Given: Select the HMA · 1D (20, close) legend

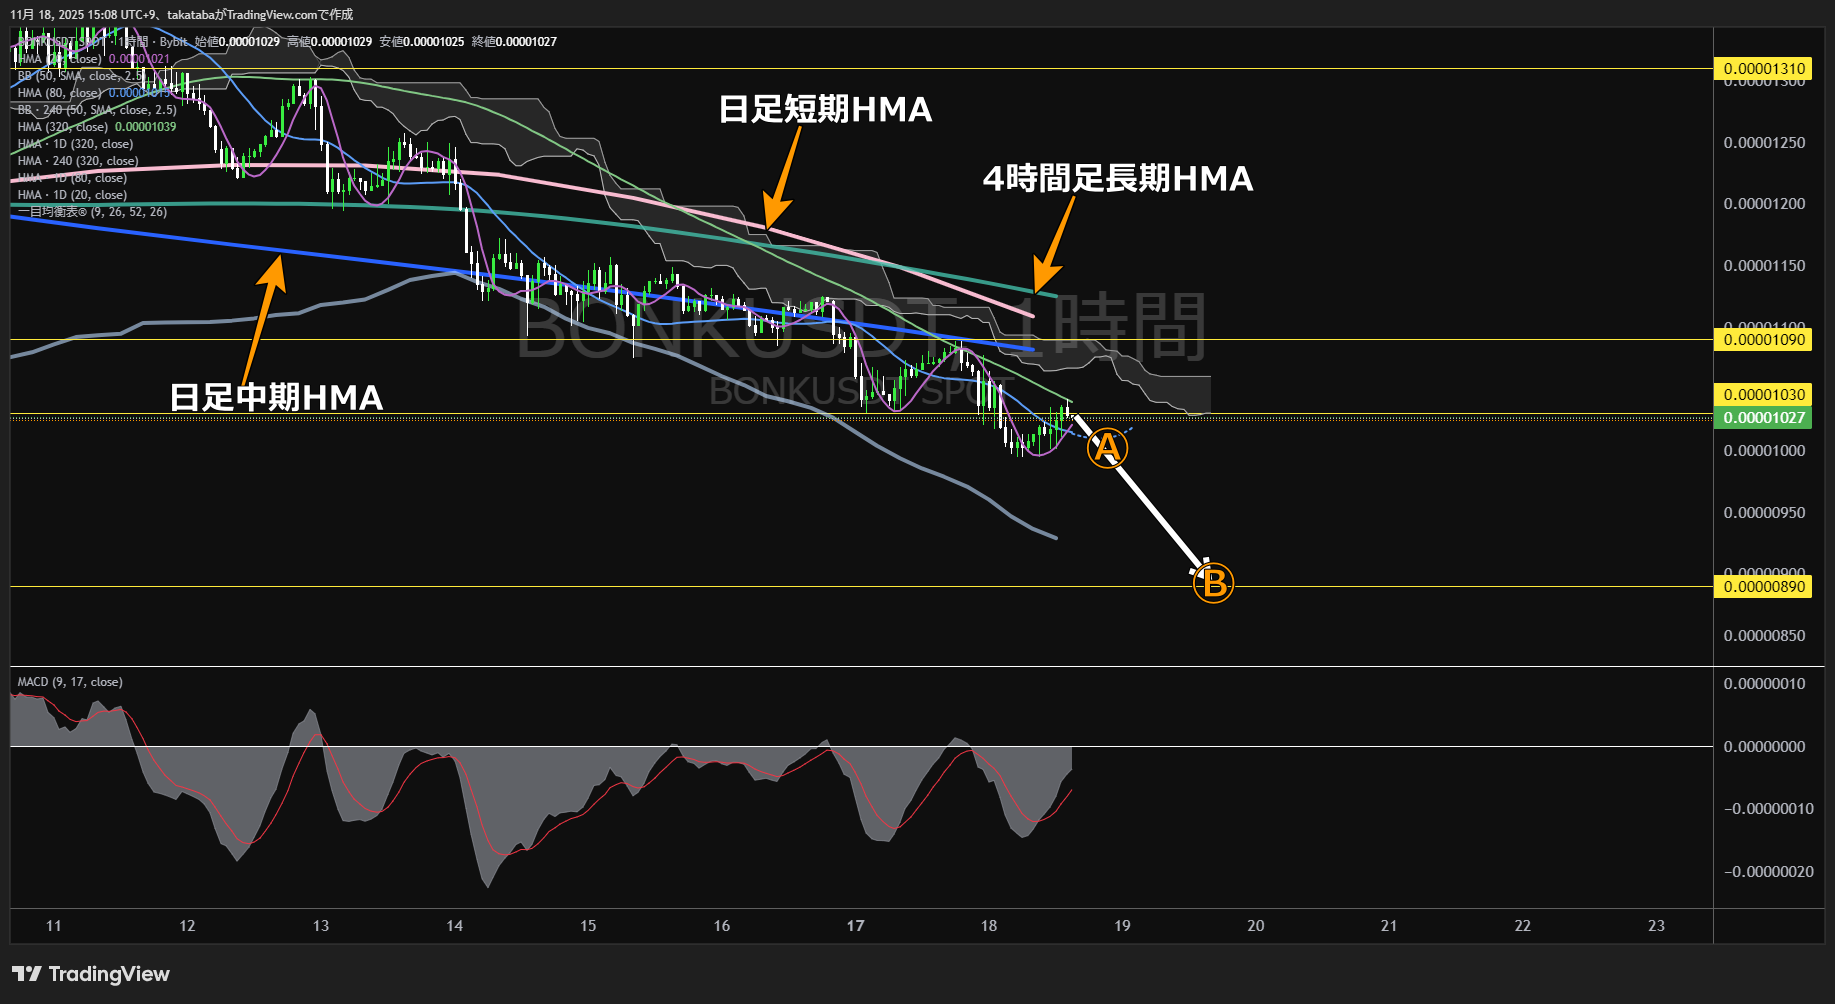Looking at the screenshot, I should [72, 195].
